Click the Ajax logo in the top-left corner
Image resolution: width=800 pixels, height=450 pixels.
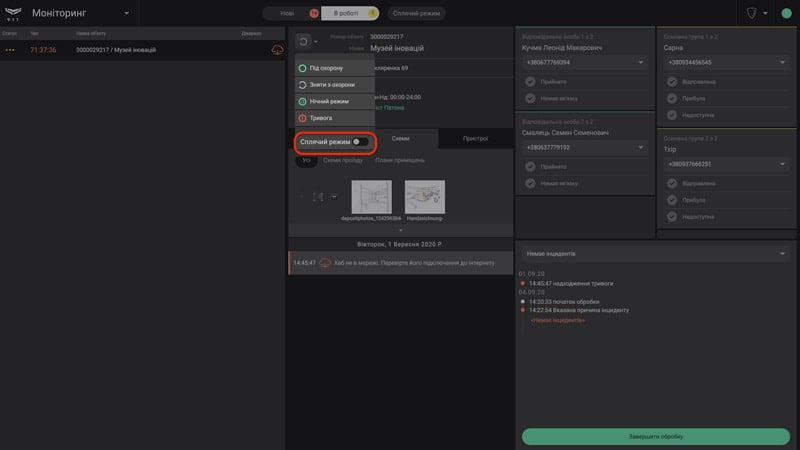point(13,13)
